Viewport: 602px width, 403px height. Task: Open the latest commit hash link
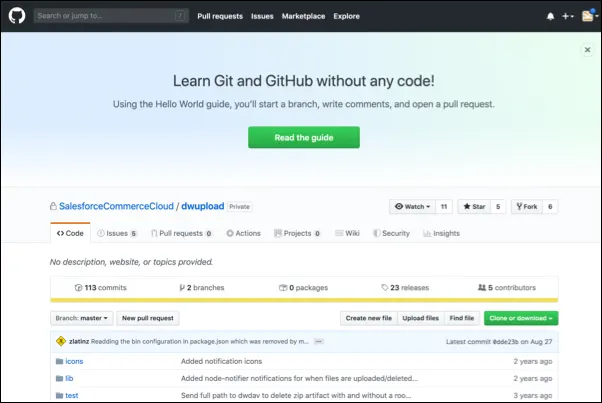[x=506, y=342]
